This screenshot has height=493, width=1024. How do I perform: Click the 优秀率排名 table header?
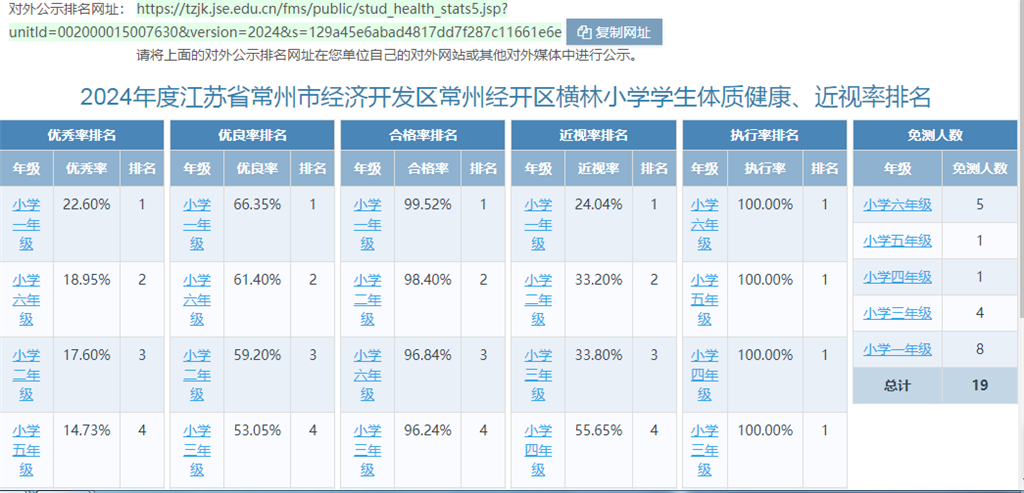click(x=82, y=135)
